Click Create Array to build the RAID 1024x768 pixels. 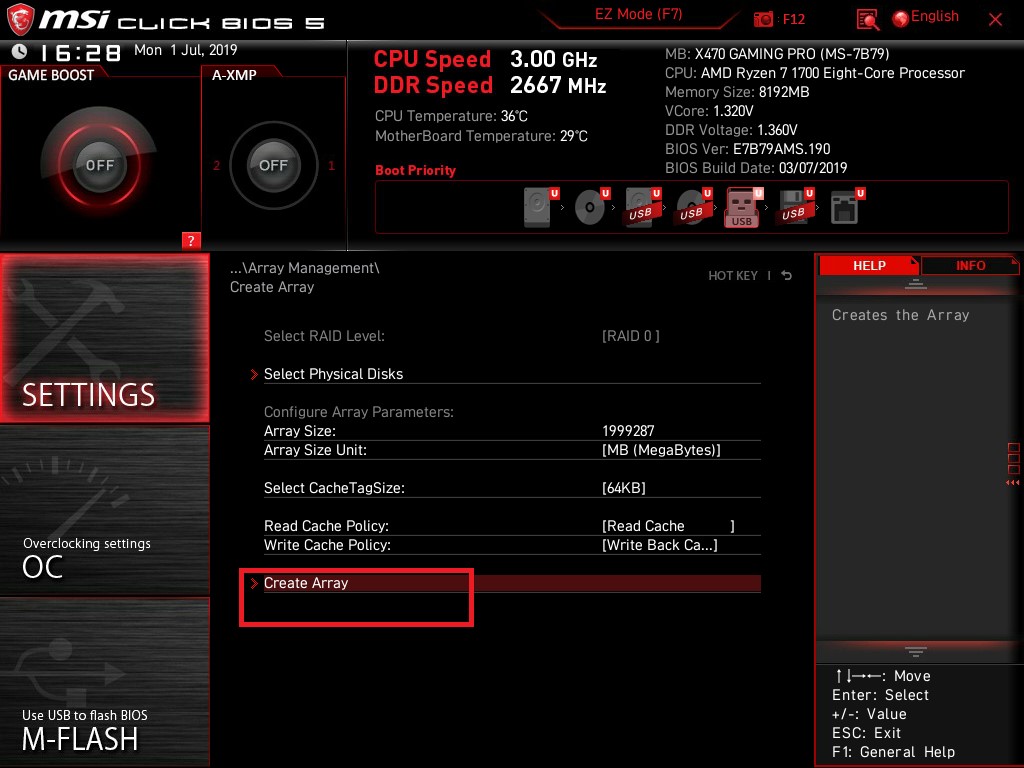[x=306, y=583]
